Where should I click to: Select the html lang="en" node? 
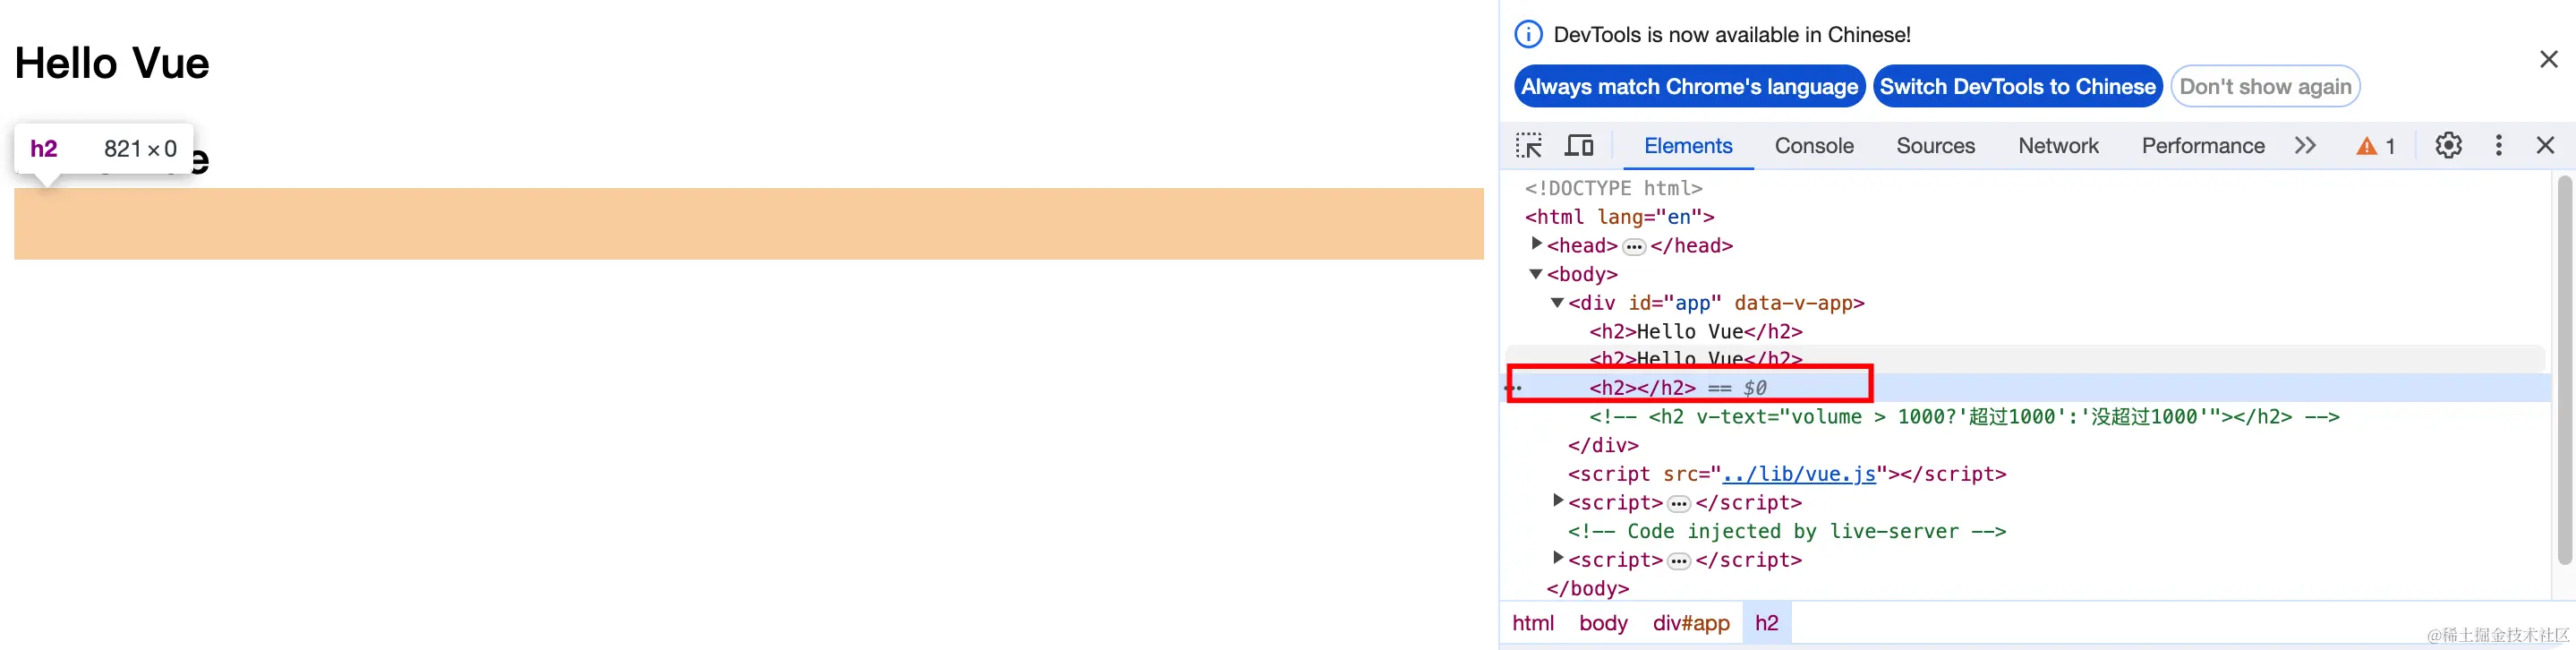pyautogui.click(x=1619, y=217)
